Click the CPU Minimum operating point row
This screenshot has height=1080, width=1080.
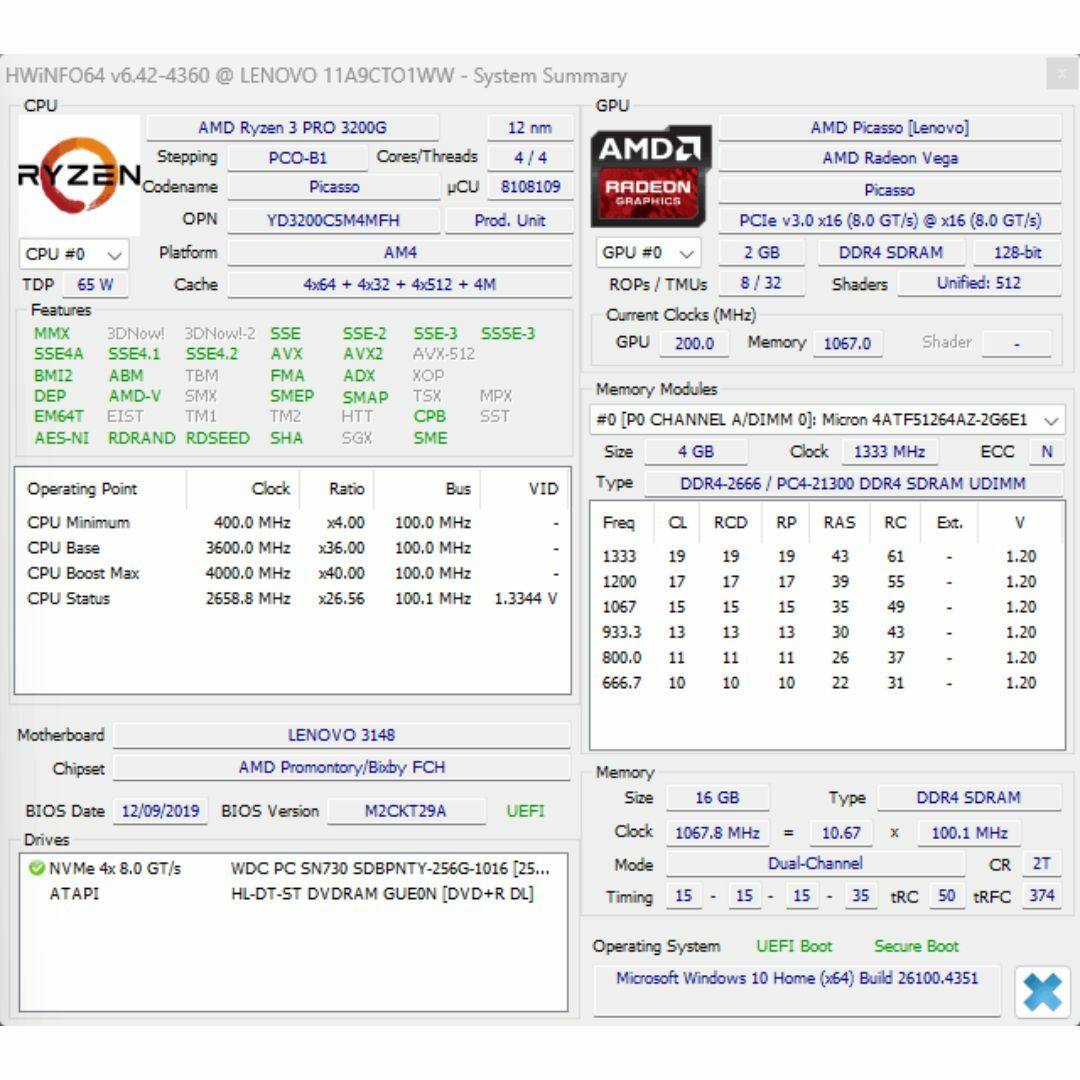click(292, 523)
